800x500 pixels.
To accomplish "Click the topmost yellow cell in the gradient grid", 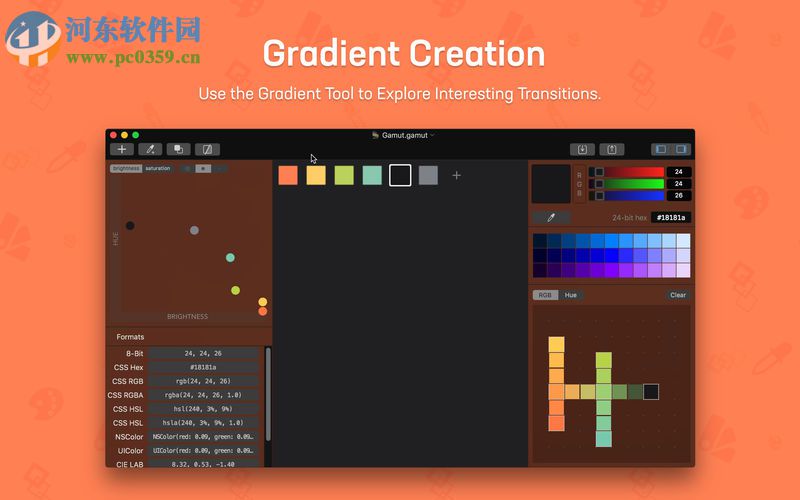I will pos(557,344).
